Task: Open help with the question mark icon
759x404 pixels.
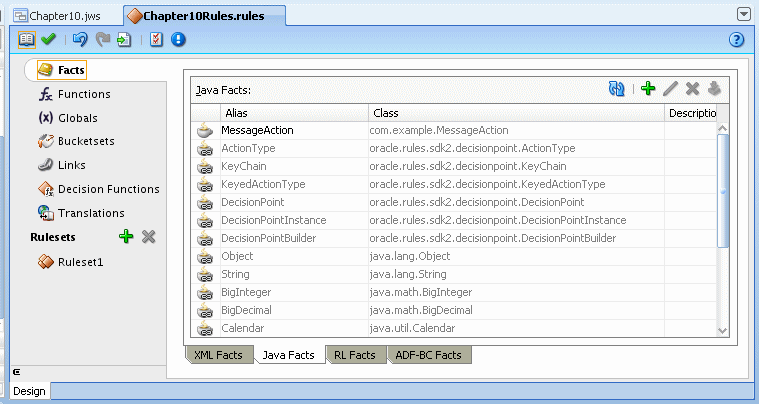Action: [x=737, y=39]
